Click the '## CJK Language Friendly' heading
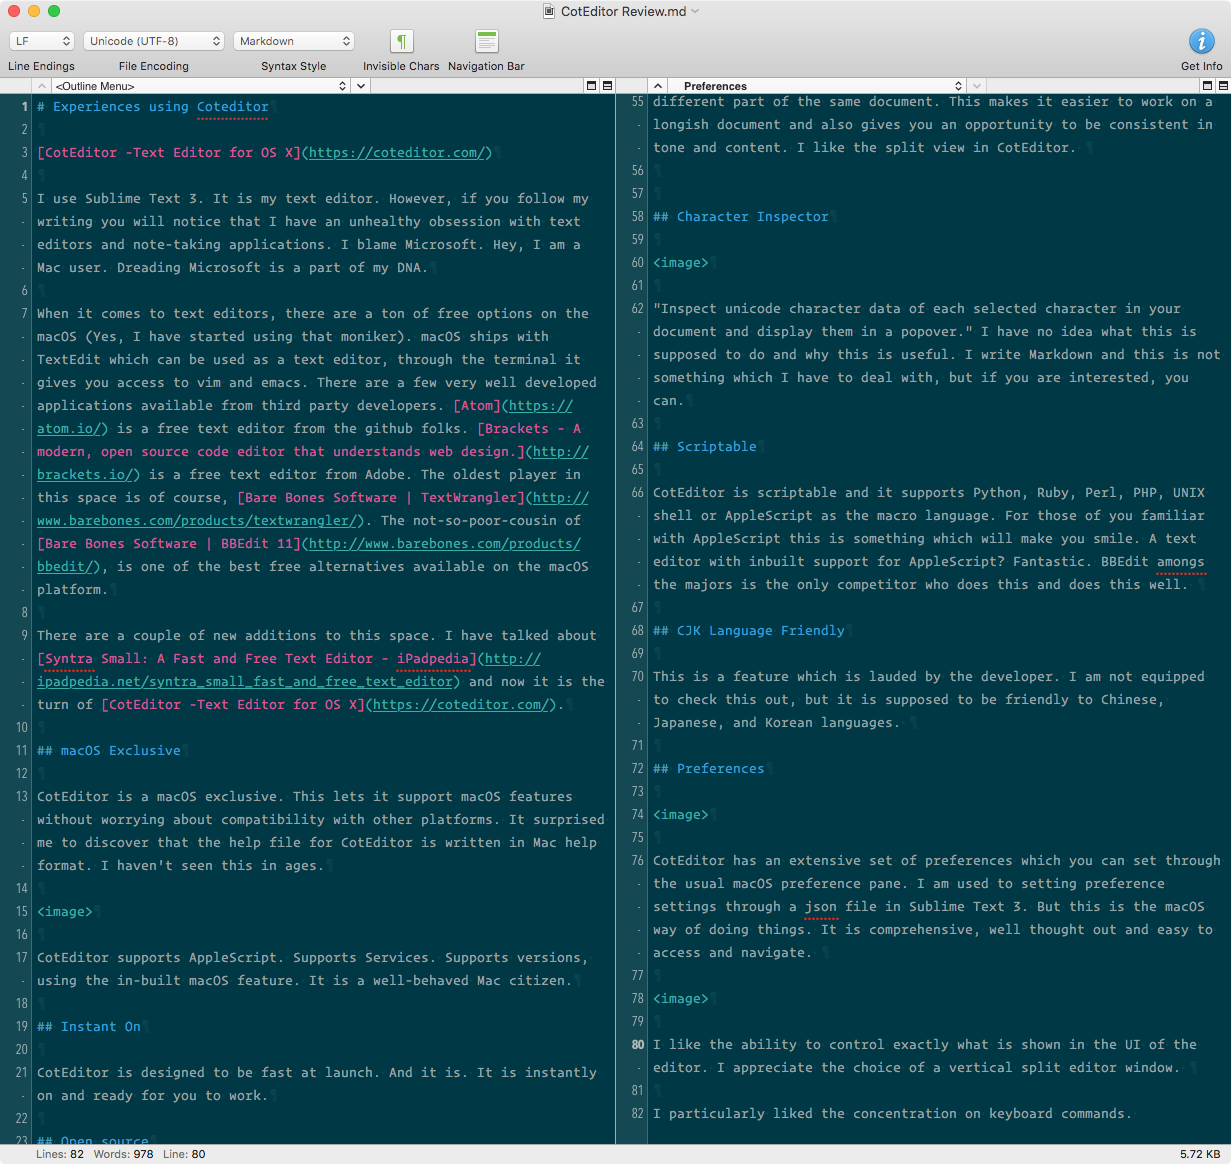The image size is (1231, 1164). coord(749,631)
